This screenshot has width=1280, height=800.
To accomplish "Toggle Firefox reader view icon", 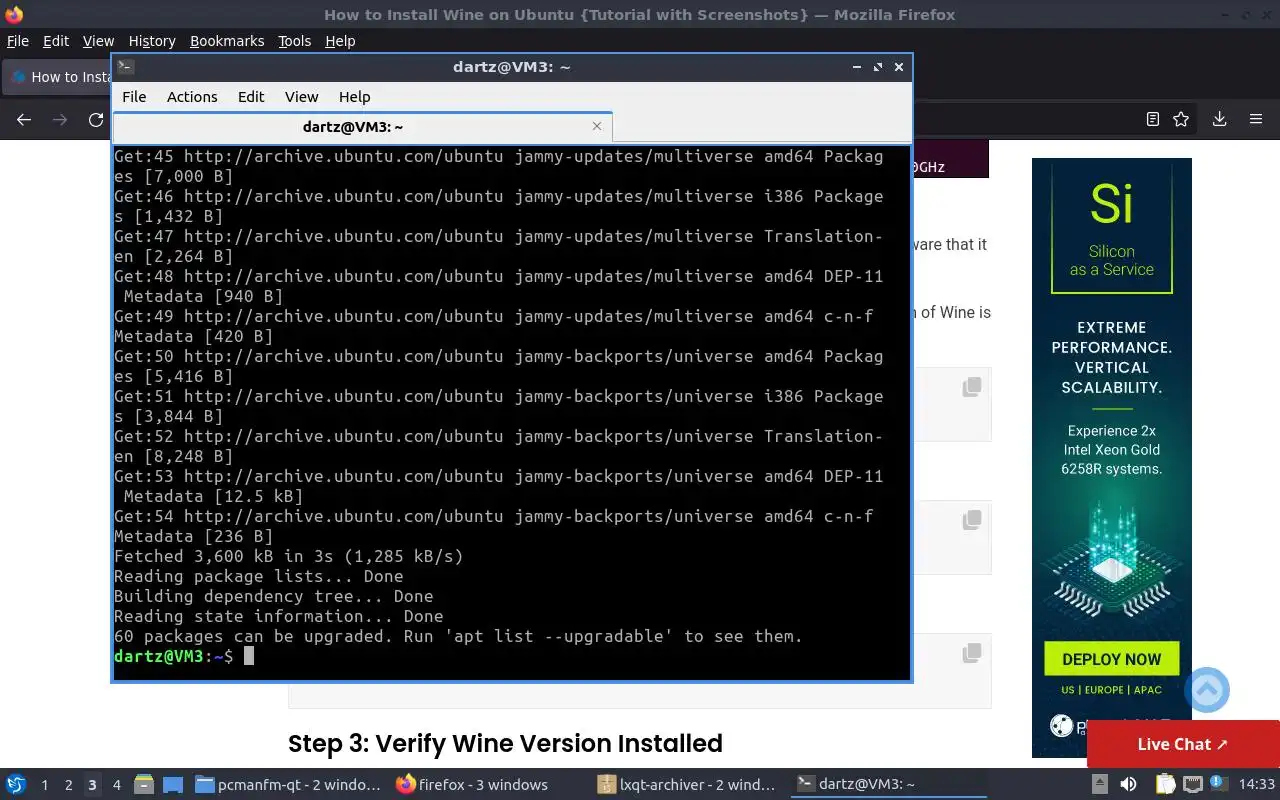I will [1153, 119].
